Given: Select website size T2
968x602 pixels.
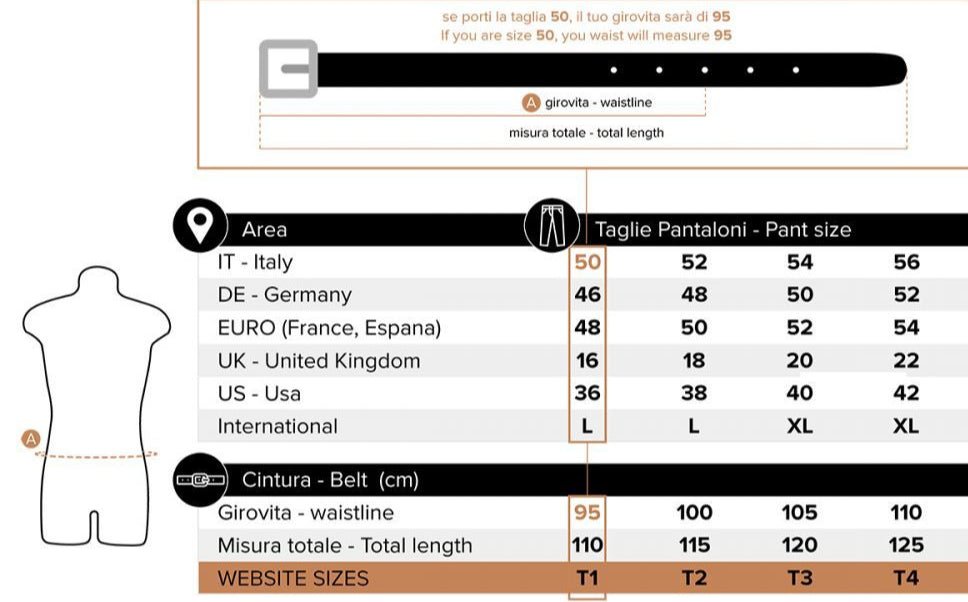Looking at the screenshot, I should pos(694,578).
